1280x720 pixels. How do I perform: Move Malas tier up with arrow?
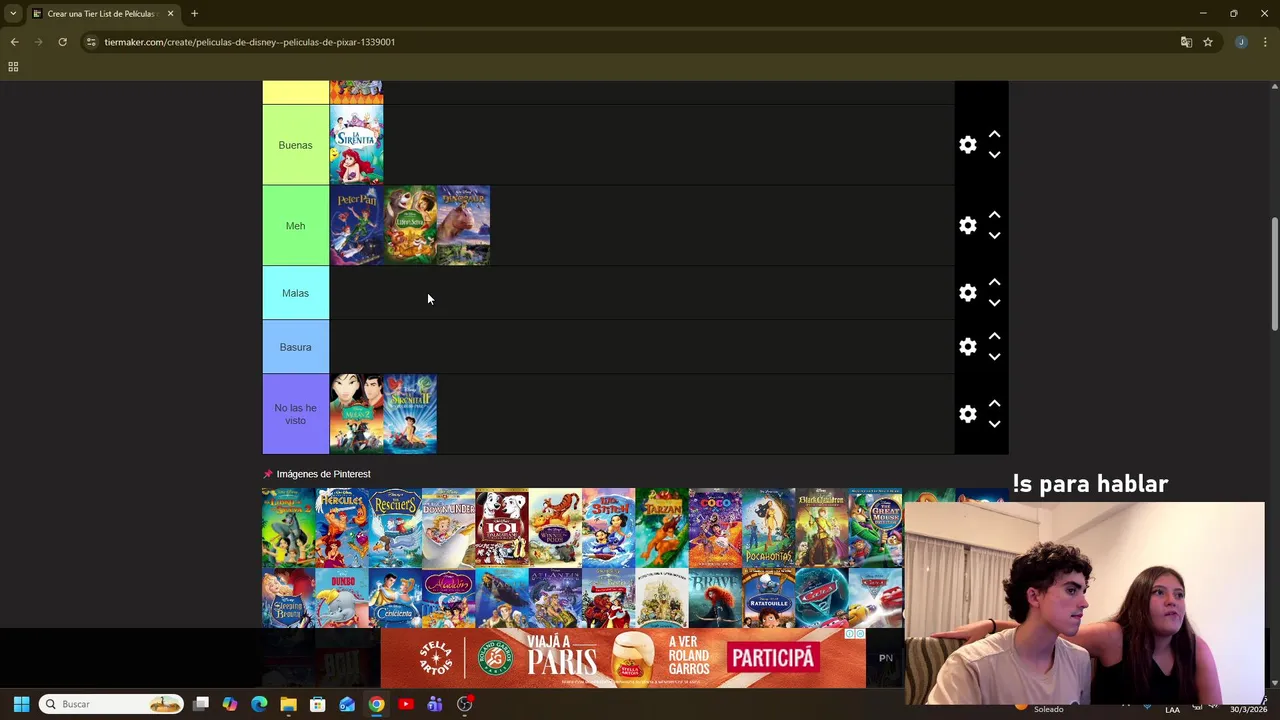994,282
